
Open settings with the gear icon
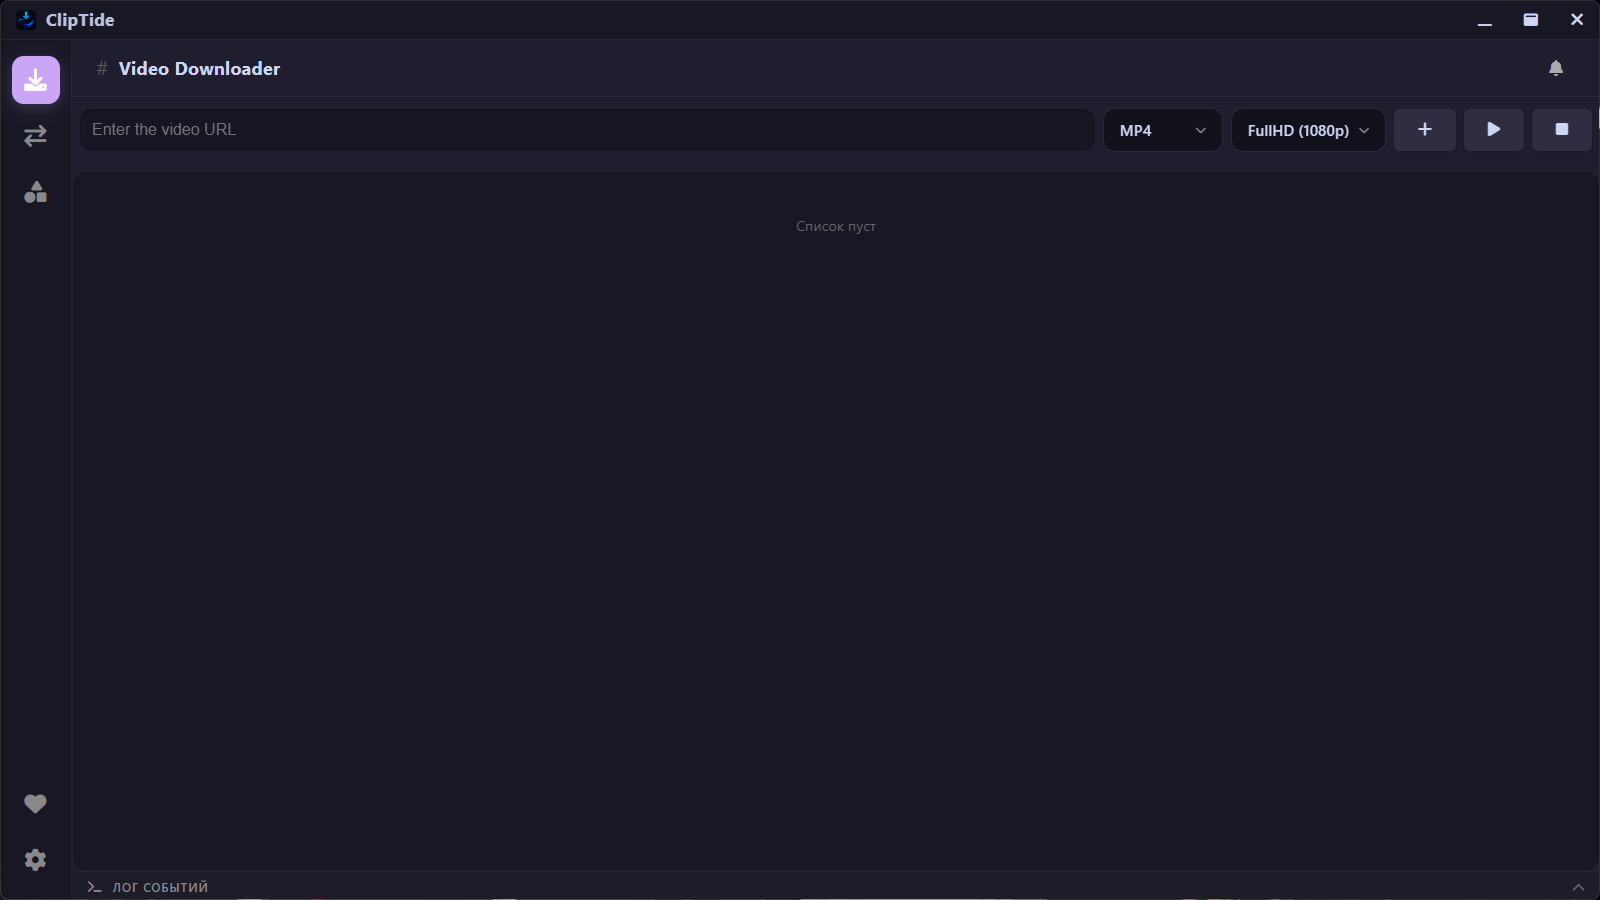click(x=35, y=859)
